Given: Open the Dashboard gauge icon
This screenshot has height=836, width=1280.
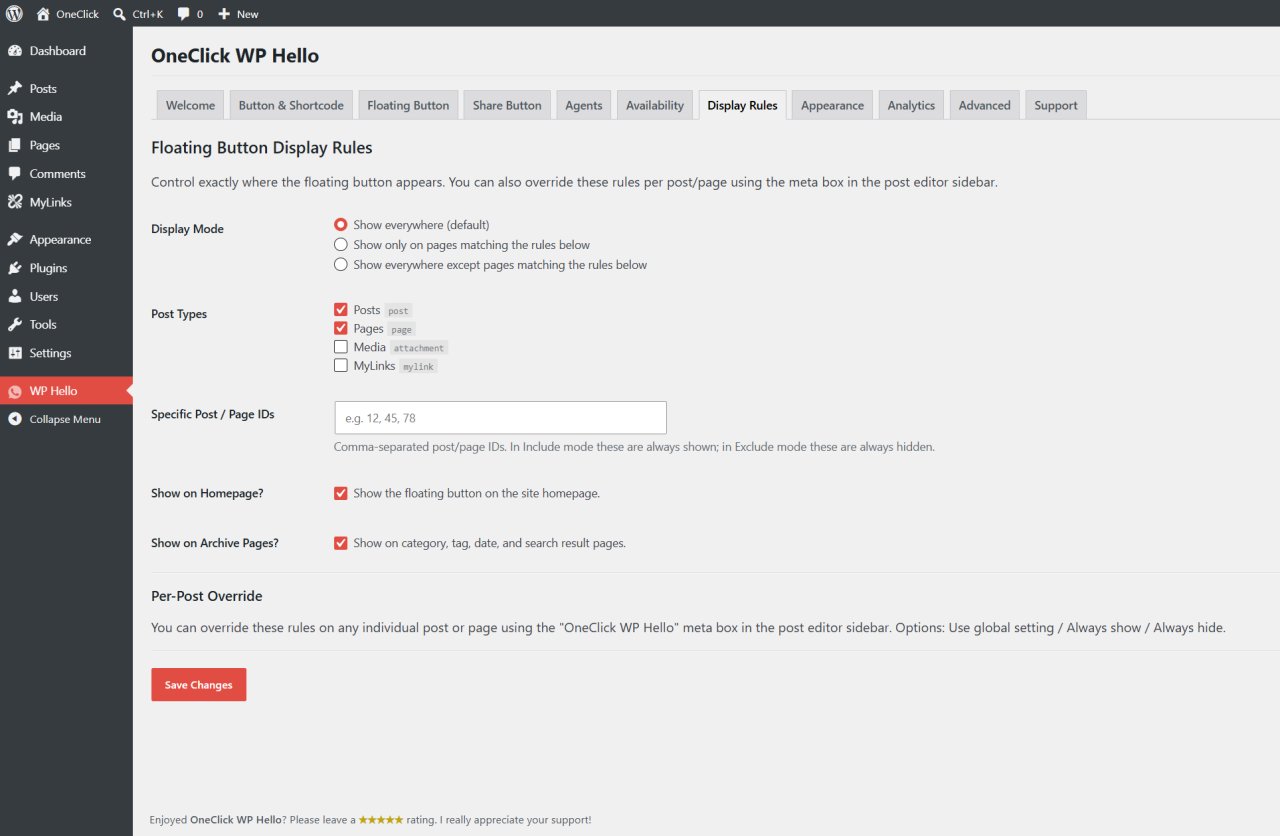Looking at the screenshot, I should tap(15, 51).
